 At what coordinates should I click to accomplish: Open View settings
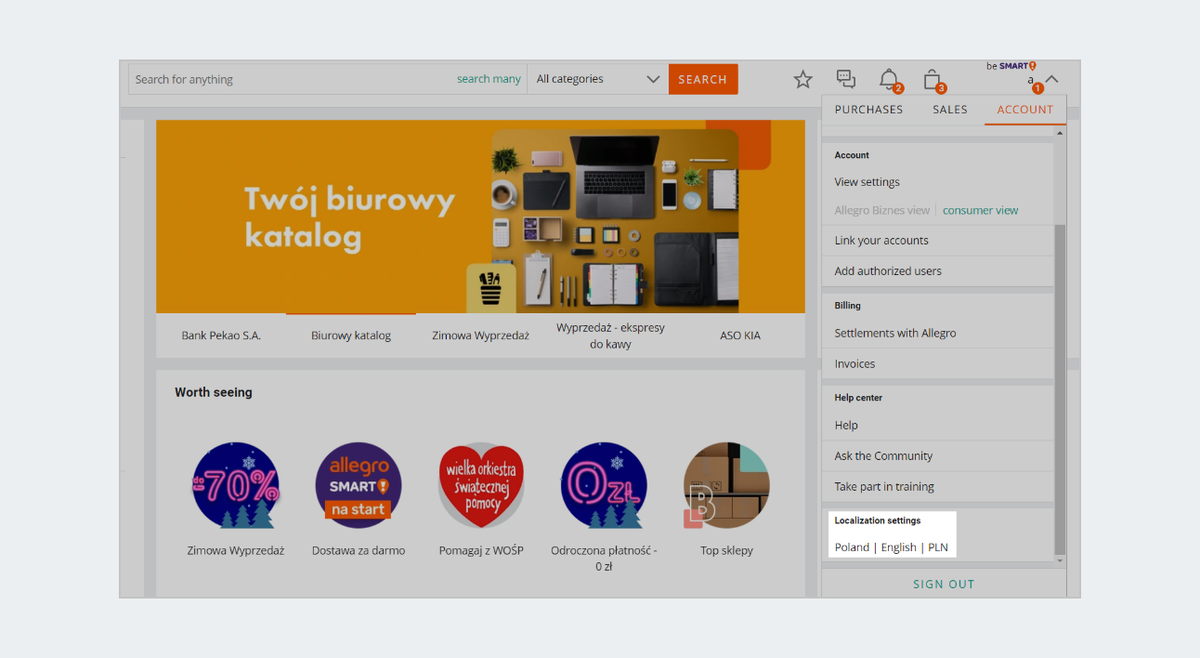click(x=867, y=182)
